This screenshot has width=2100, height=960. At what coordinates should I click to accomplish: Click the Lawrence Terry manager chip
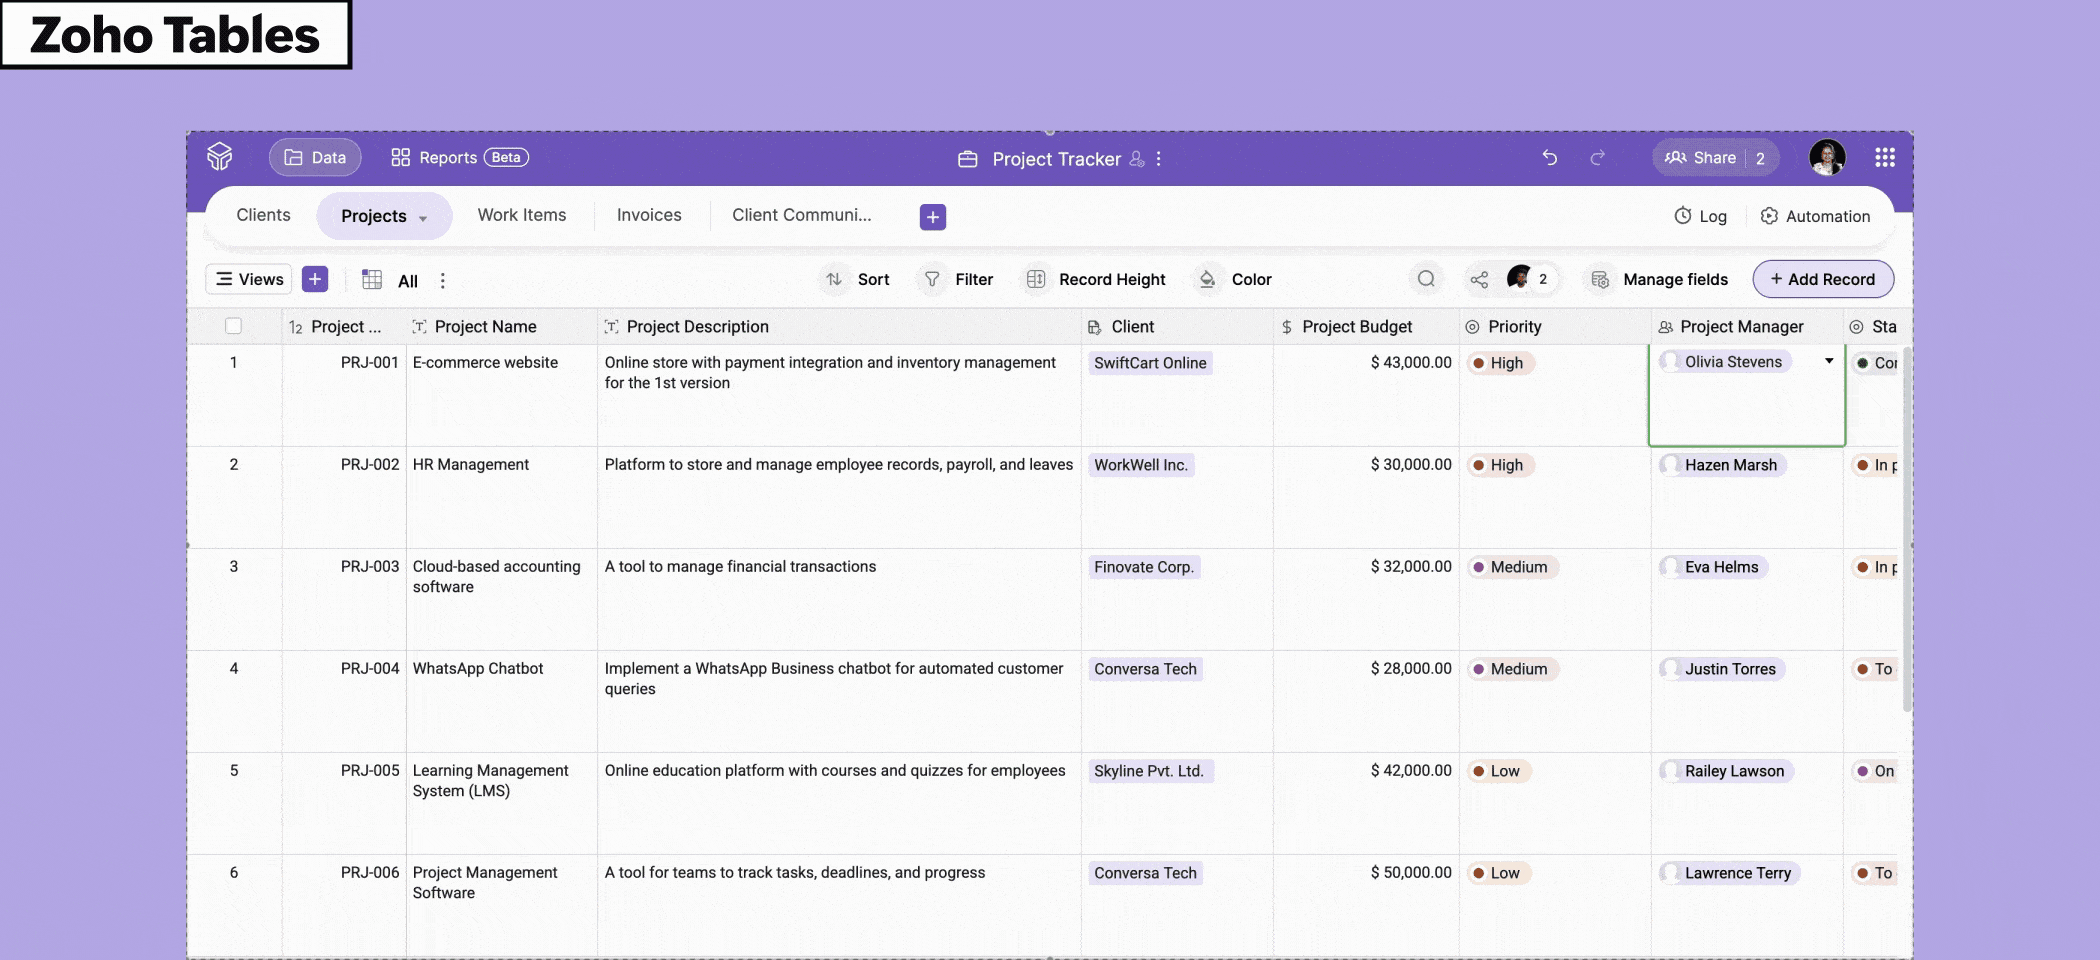pos(1729,873)
